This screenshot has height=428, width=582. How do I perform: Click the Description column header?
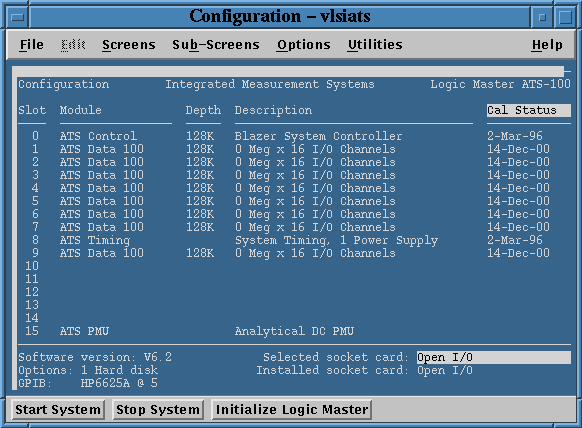[x=273, y=111]
